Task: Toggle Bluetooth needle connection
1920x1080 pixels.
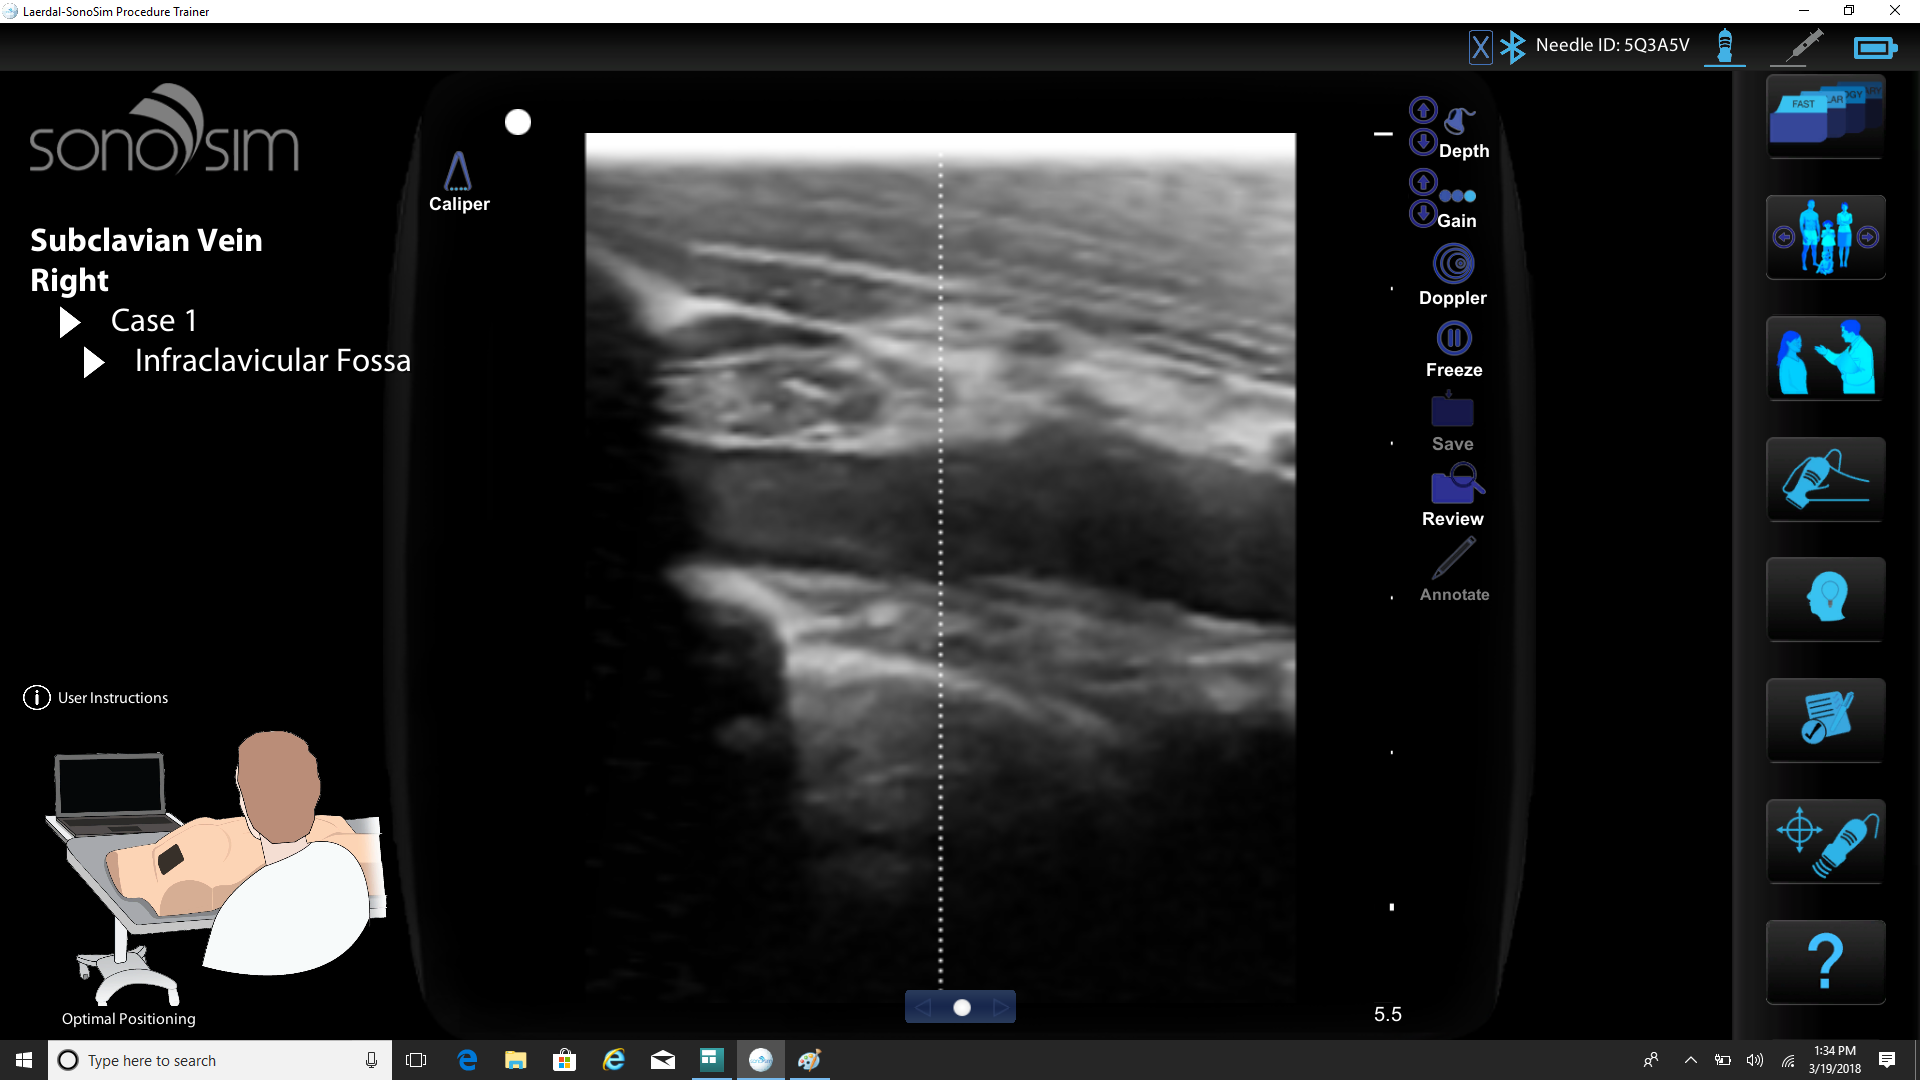Action: click(x=1512, y=45)
